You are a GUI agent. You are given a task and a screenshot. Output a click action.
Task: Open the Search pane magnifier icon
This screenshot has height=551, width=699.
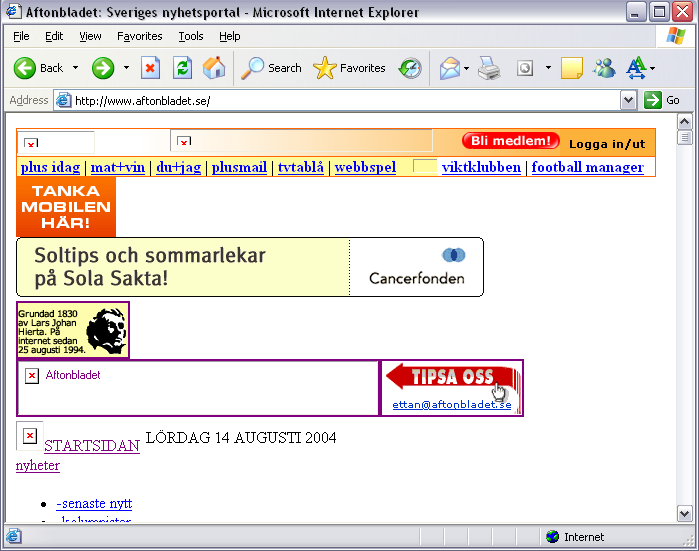253,68
